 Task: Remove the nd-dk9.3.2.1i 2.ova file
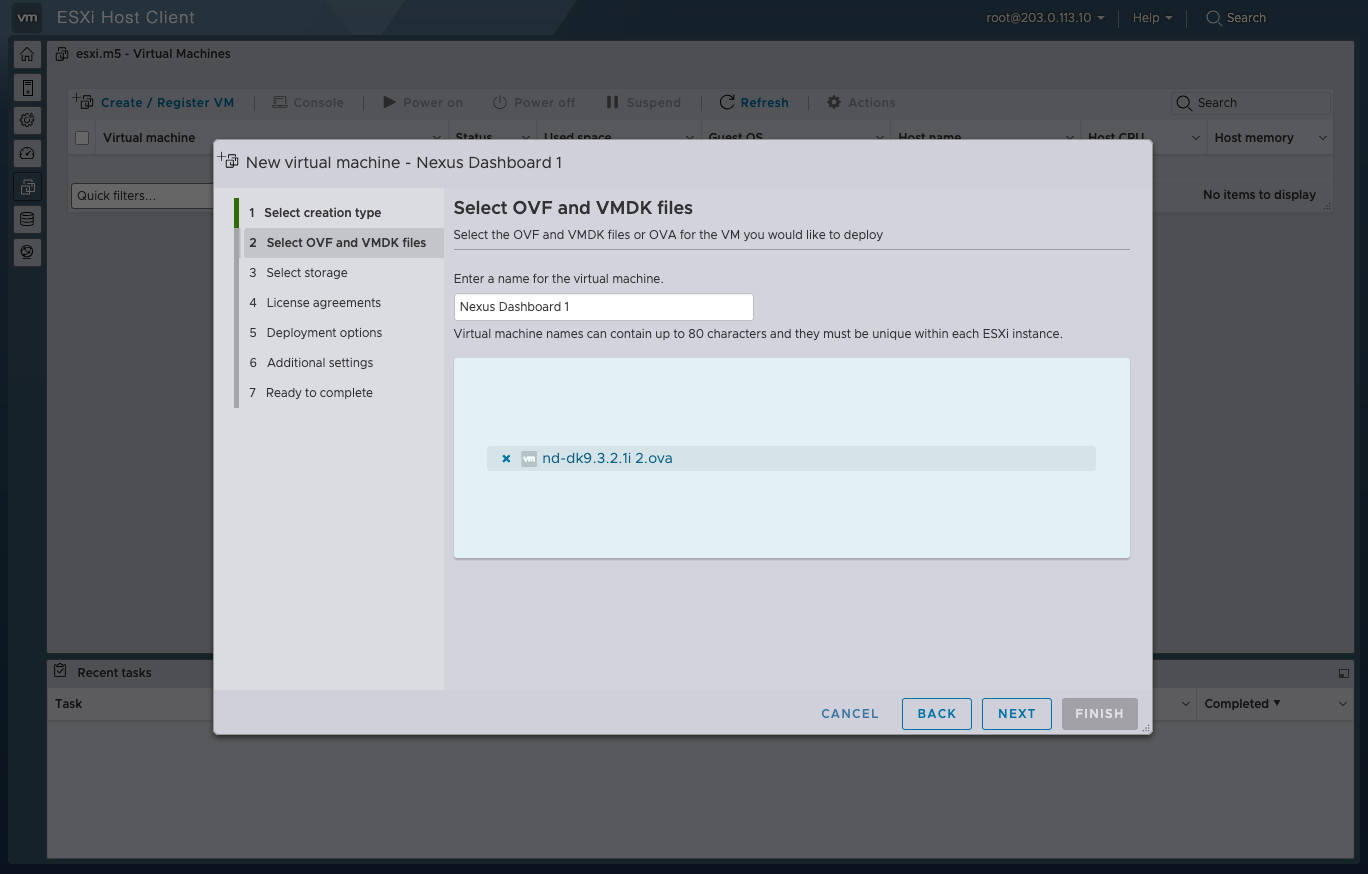point(506,459)
